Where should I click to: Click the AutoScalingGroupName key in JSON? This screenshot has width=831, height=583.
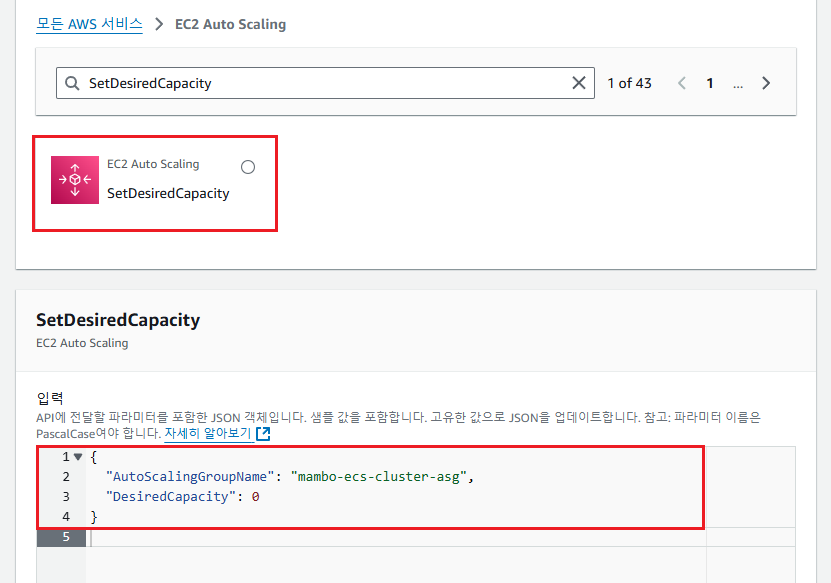click(190, 477)
